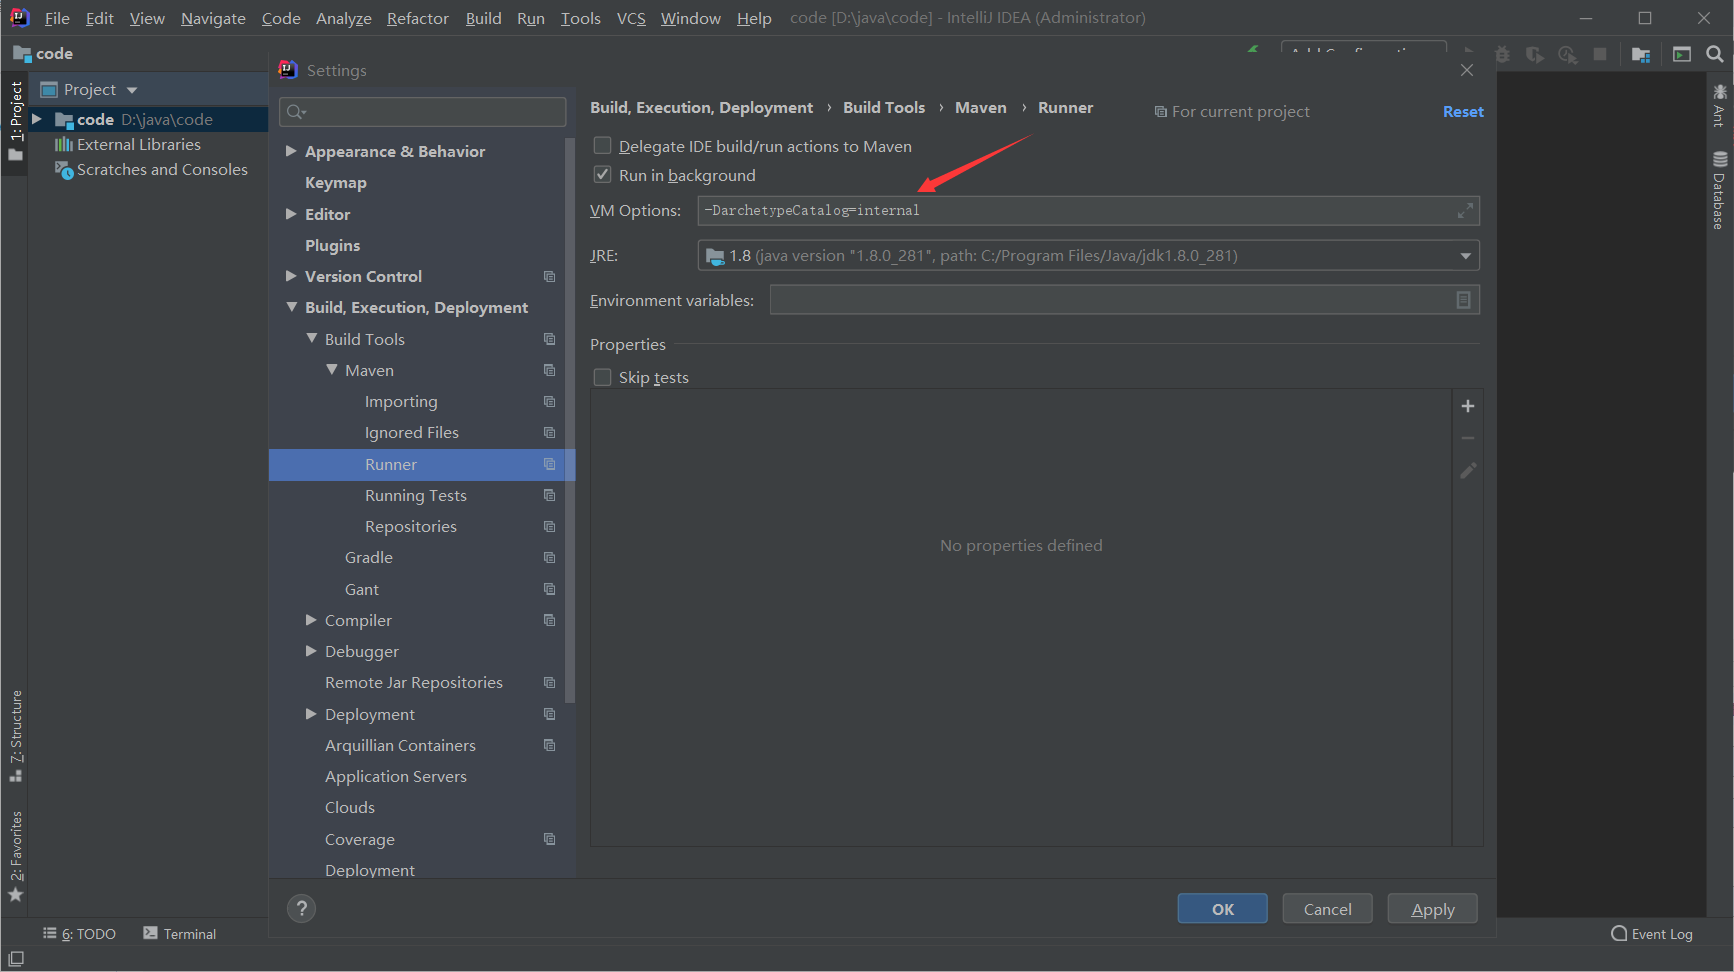
Task: Click Run Anything toolbar icon
Action: pyautogui.click(x=1682, y=54)
